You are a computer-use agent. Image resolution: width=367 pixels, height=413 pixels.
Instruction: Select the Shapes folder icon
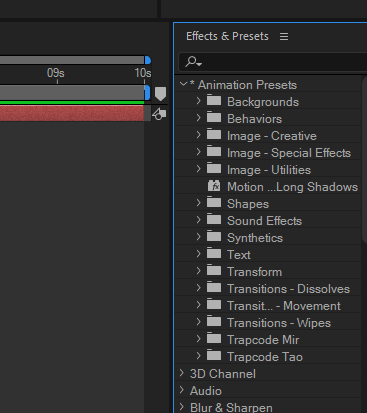pyautogui.click(x=214, y=202)
